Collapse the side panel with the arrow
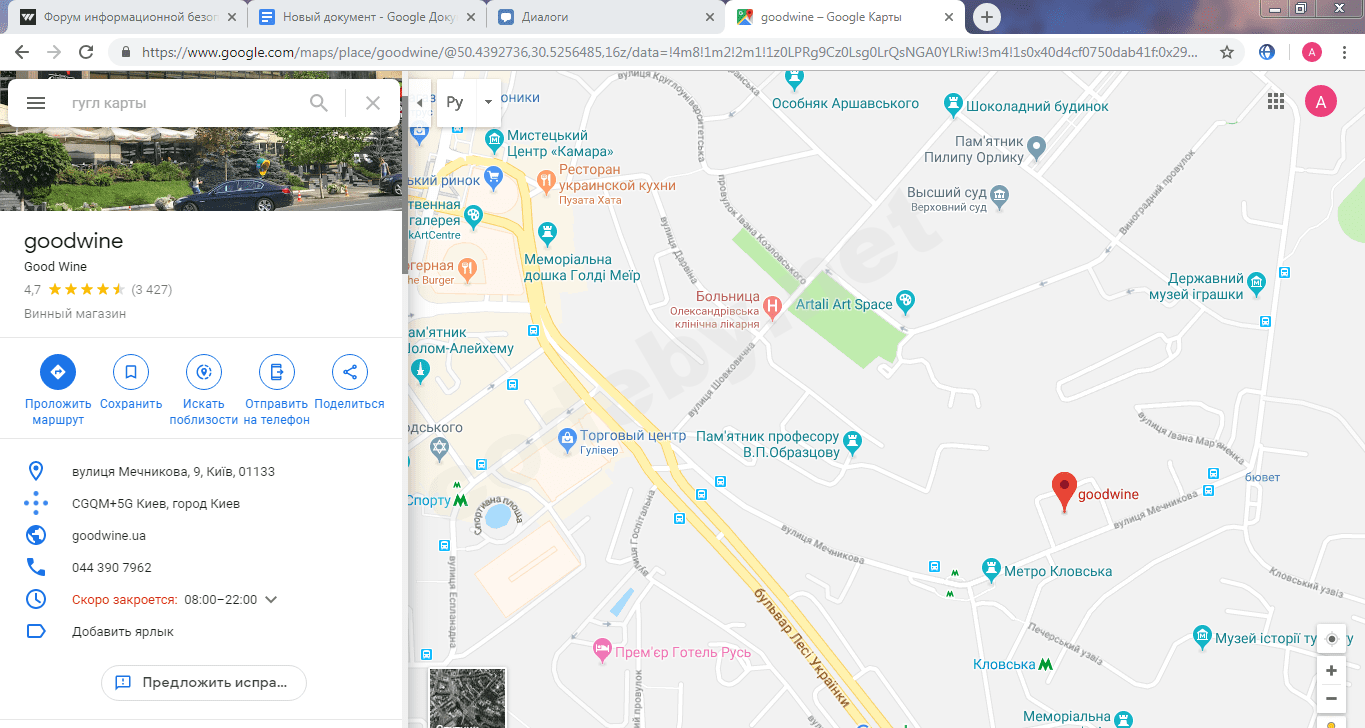This screenshot has height=728, width=1365. point(419,103)
